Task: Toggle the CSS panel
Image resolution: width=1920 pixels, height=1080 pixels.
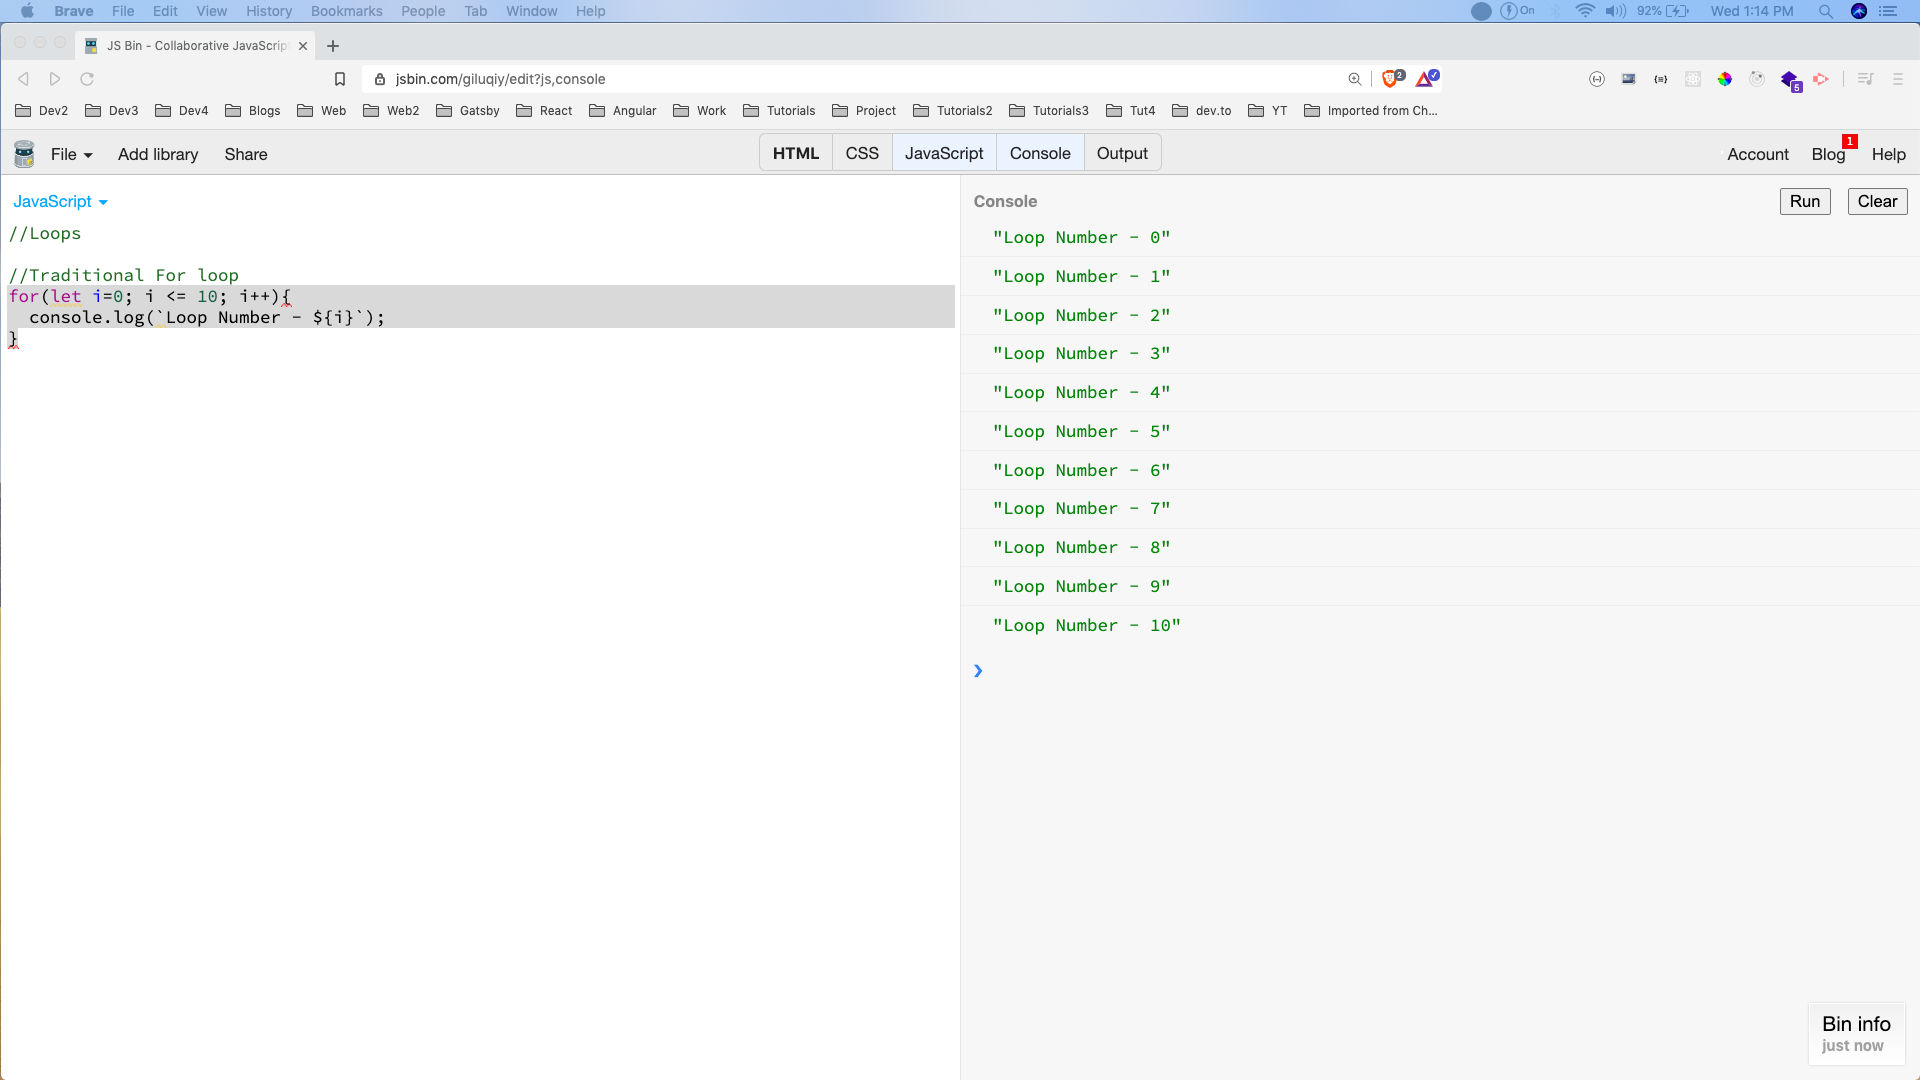Action: 862,153
